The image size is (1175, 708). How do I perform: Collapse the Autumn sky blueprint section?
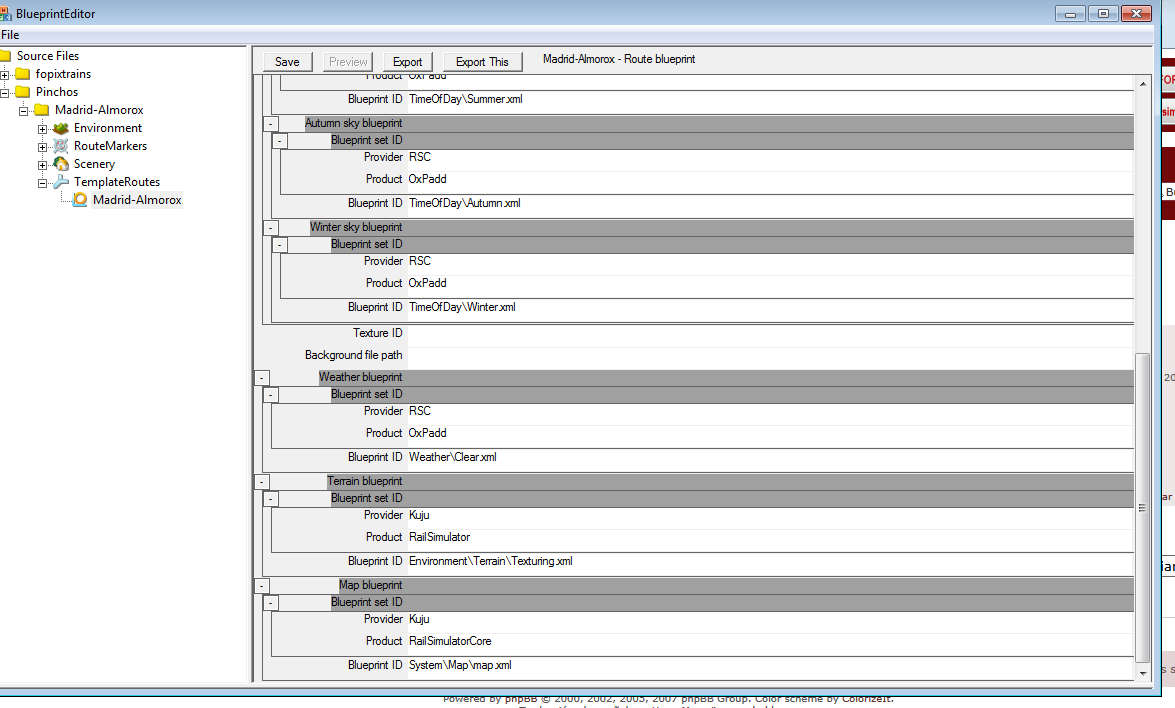pyautogui.click(x=271, y=124)
